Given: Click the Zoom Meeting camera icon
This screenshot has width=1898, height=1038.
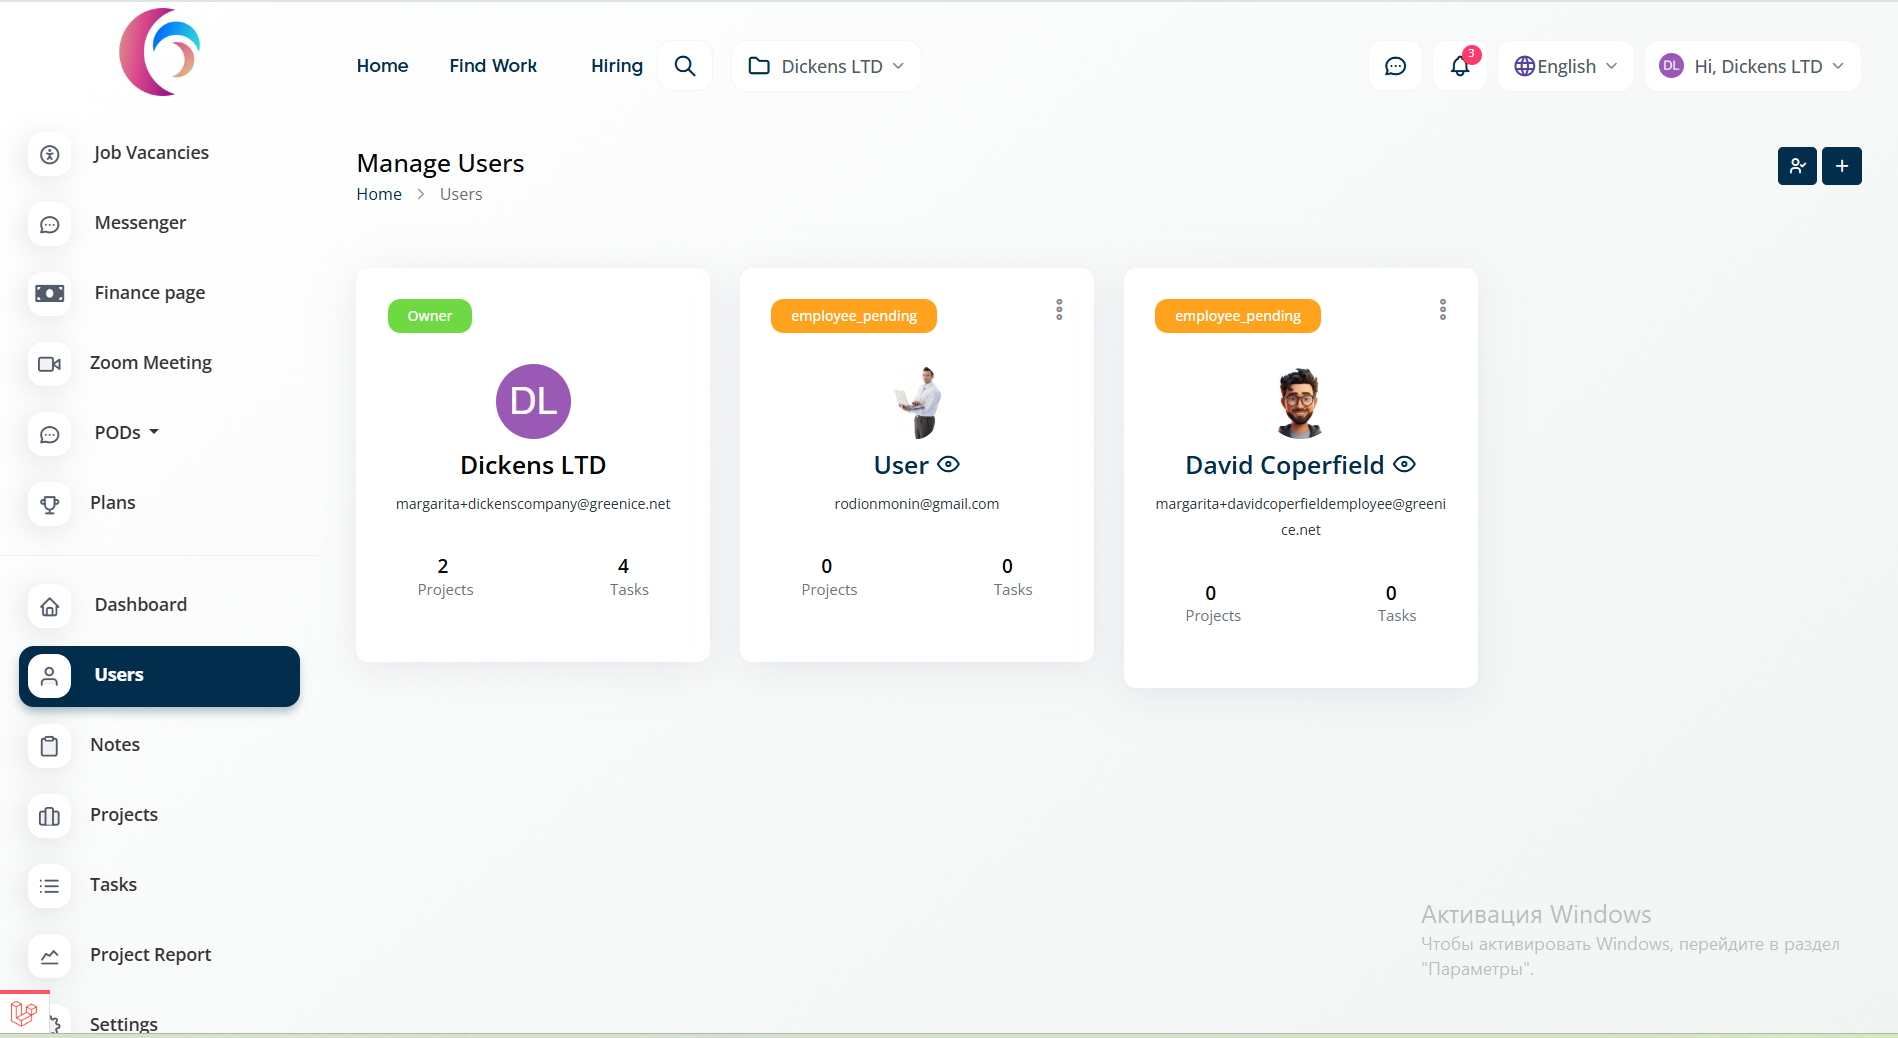Looking at the screenshot, I should (x=49, y=364).
